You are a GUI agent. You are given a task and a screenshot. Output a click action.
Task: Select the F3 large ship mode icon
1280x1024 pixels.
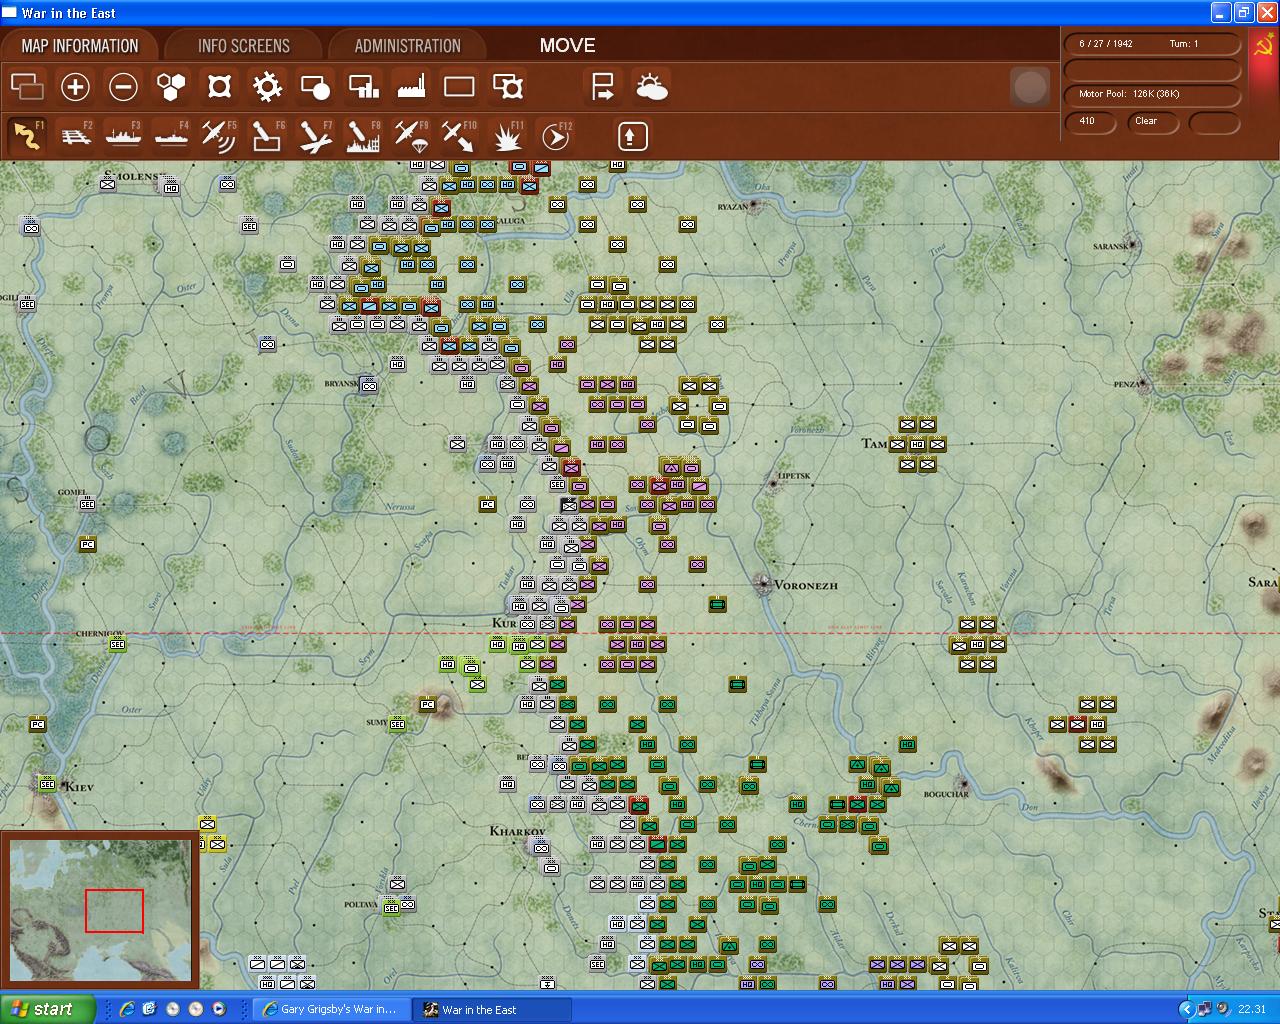tap(123, 136)
